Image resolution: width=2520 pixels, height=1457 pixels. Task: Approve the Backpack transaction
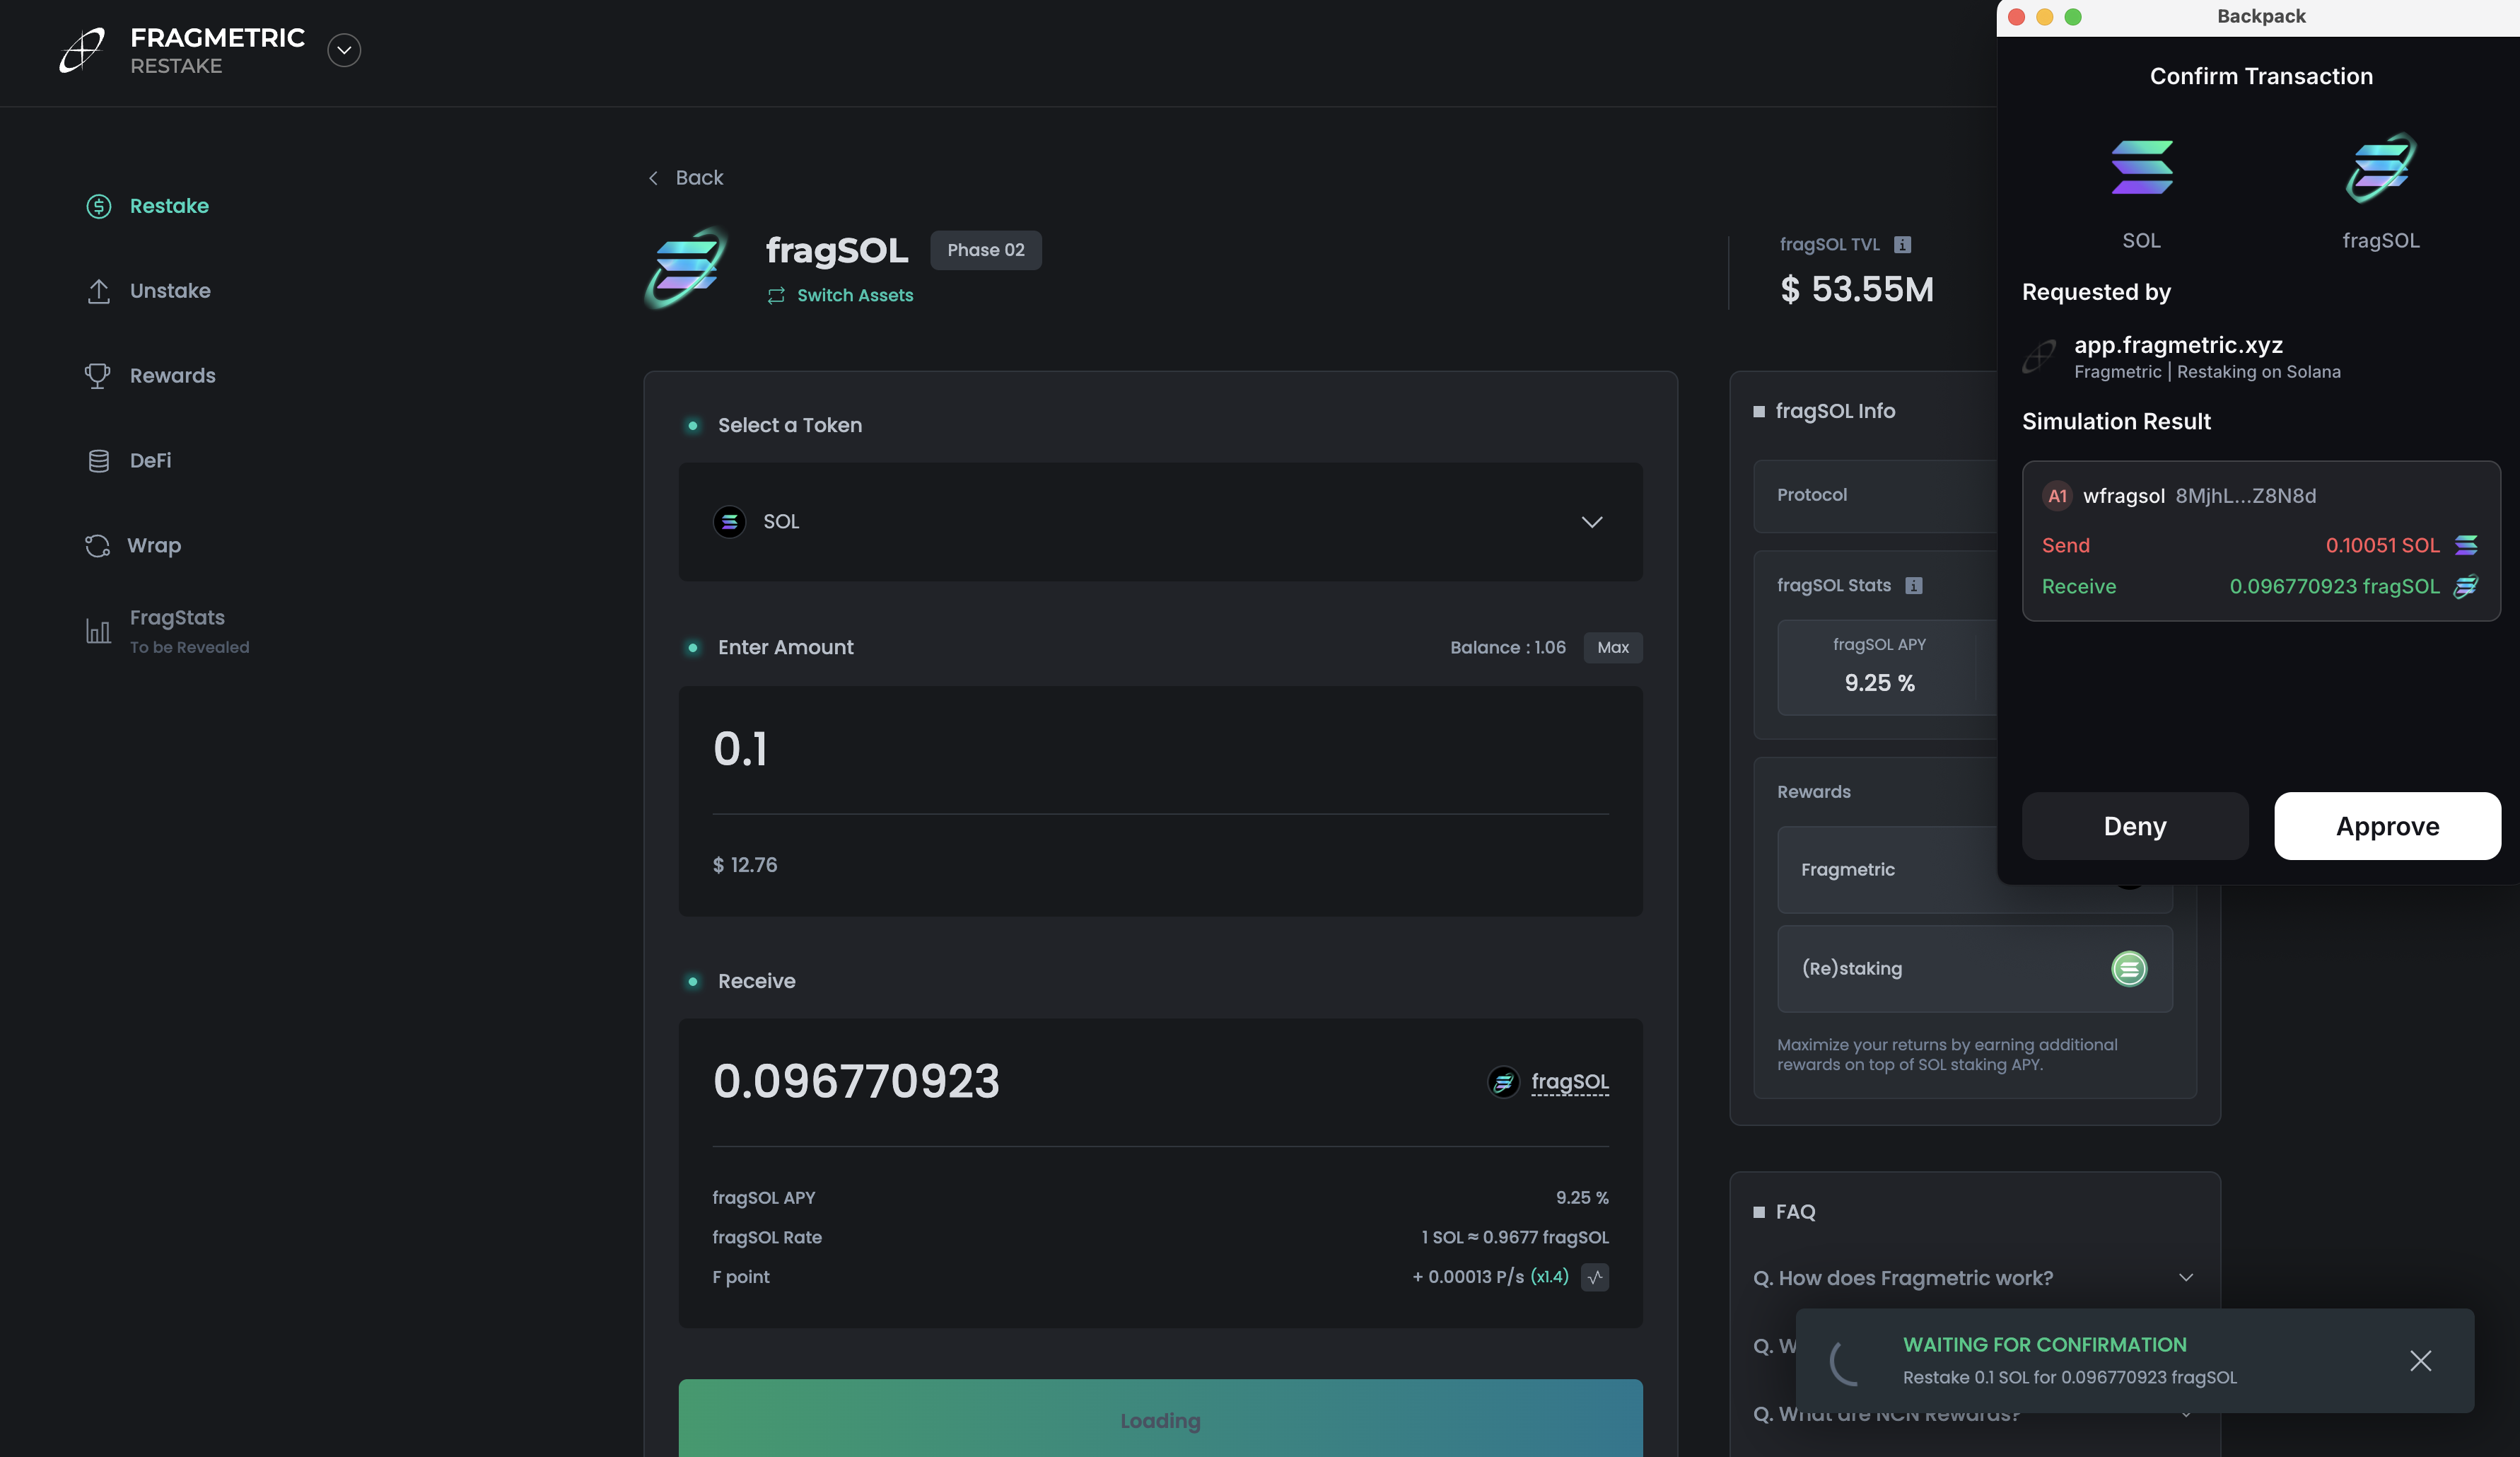point(2387,826)
